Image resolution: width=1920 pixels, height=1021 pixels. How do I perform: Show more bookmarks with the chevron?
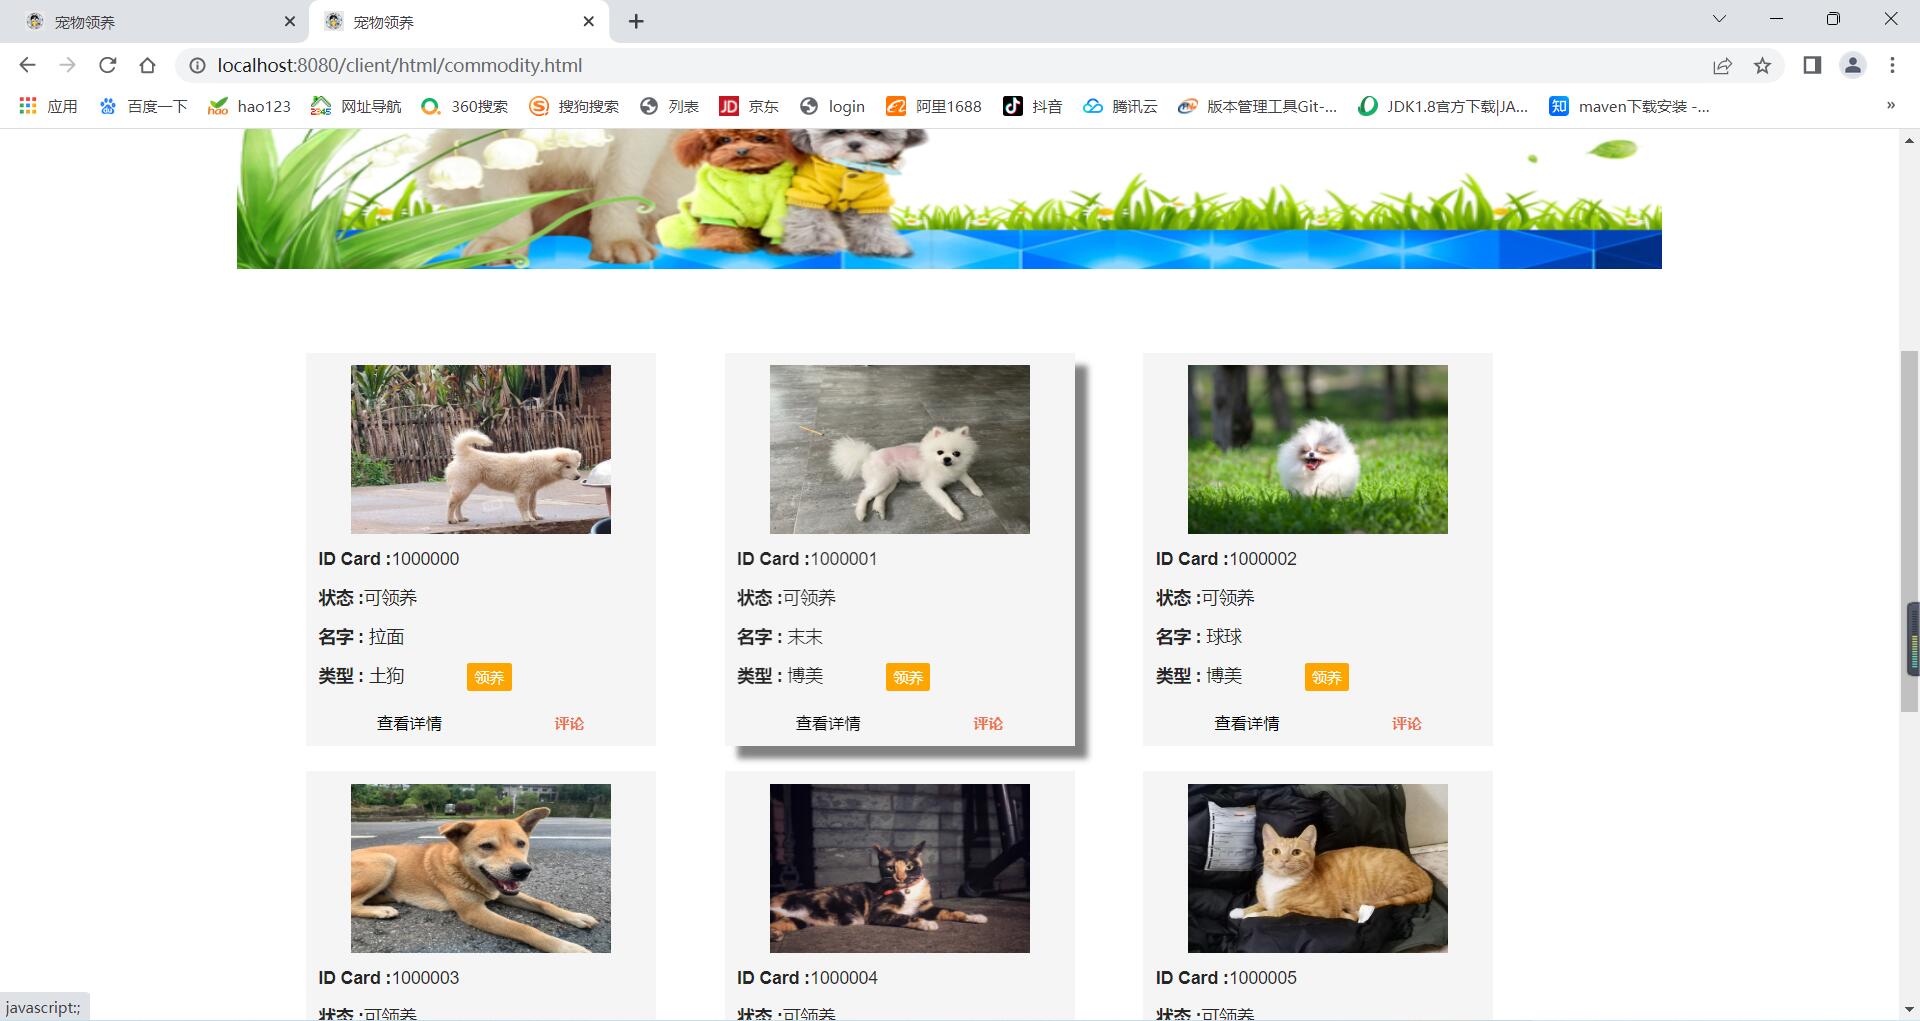(x=1890, y=105)
